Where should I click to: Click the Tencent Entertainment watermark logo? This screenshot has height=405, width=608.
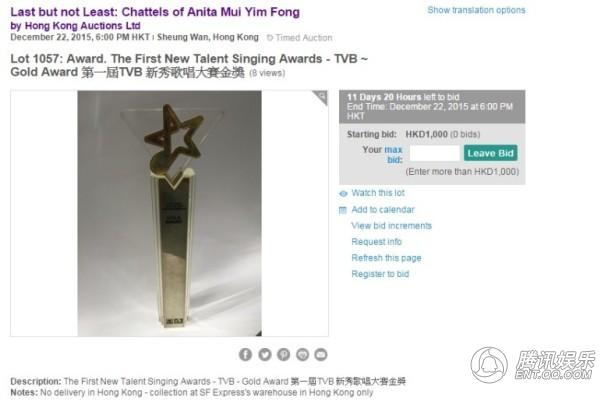point(533,365)
